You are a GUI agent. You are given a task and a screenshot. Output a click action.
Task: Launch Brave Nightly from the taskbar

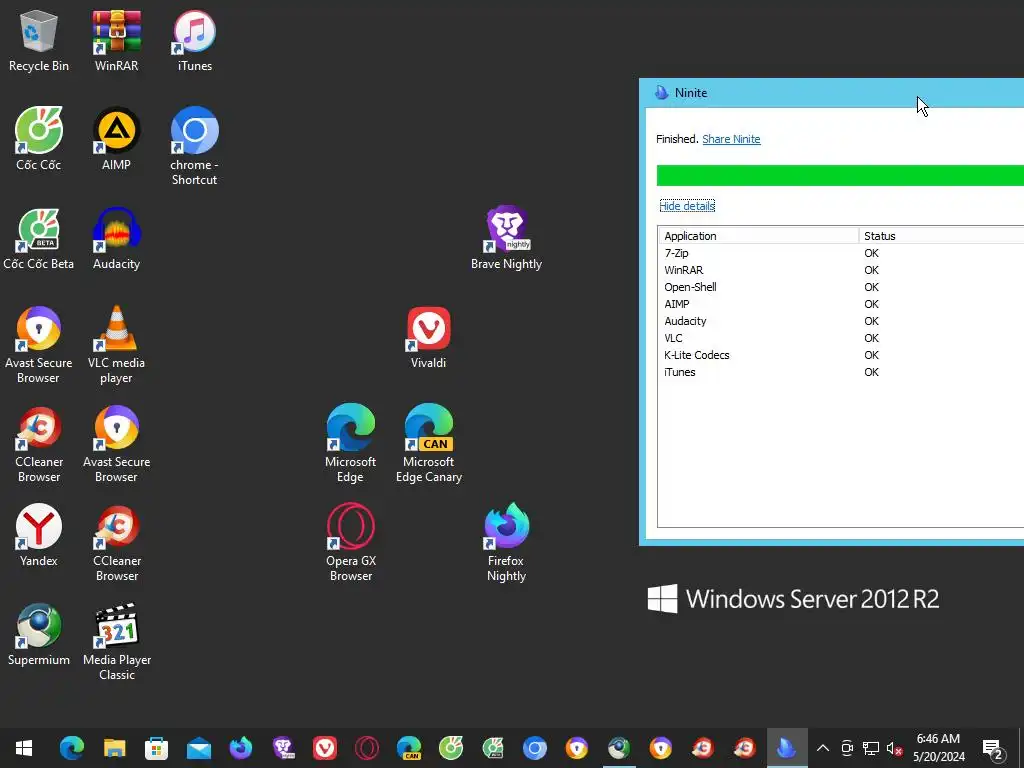283,748
